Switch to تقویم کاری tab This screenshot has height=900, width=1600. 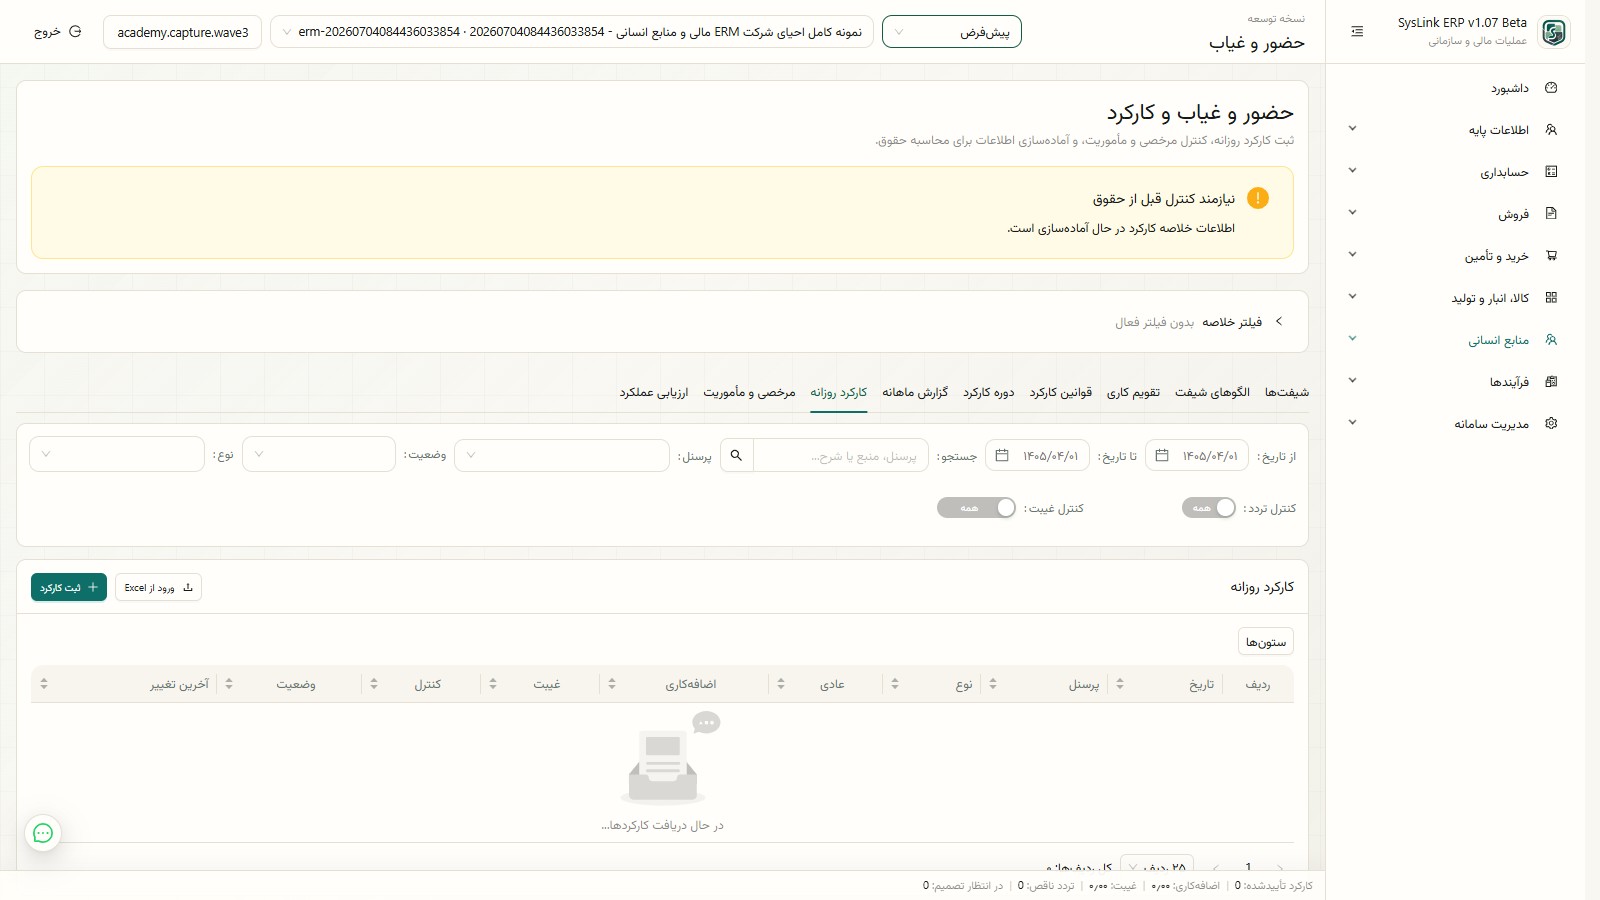1133,392
